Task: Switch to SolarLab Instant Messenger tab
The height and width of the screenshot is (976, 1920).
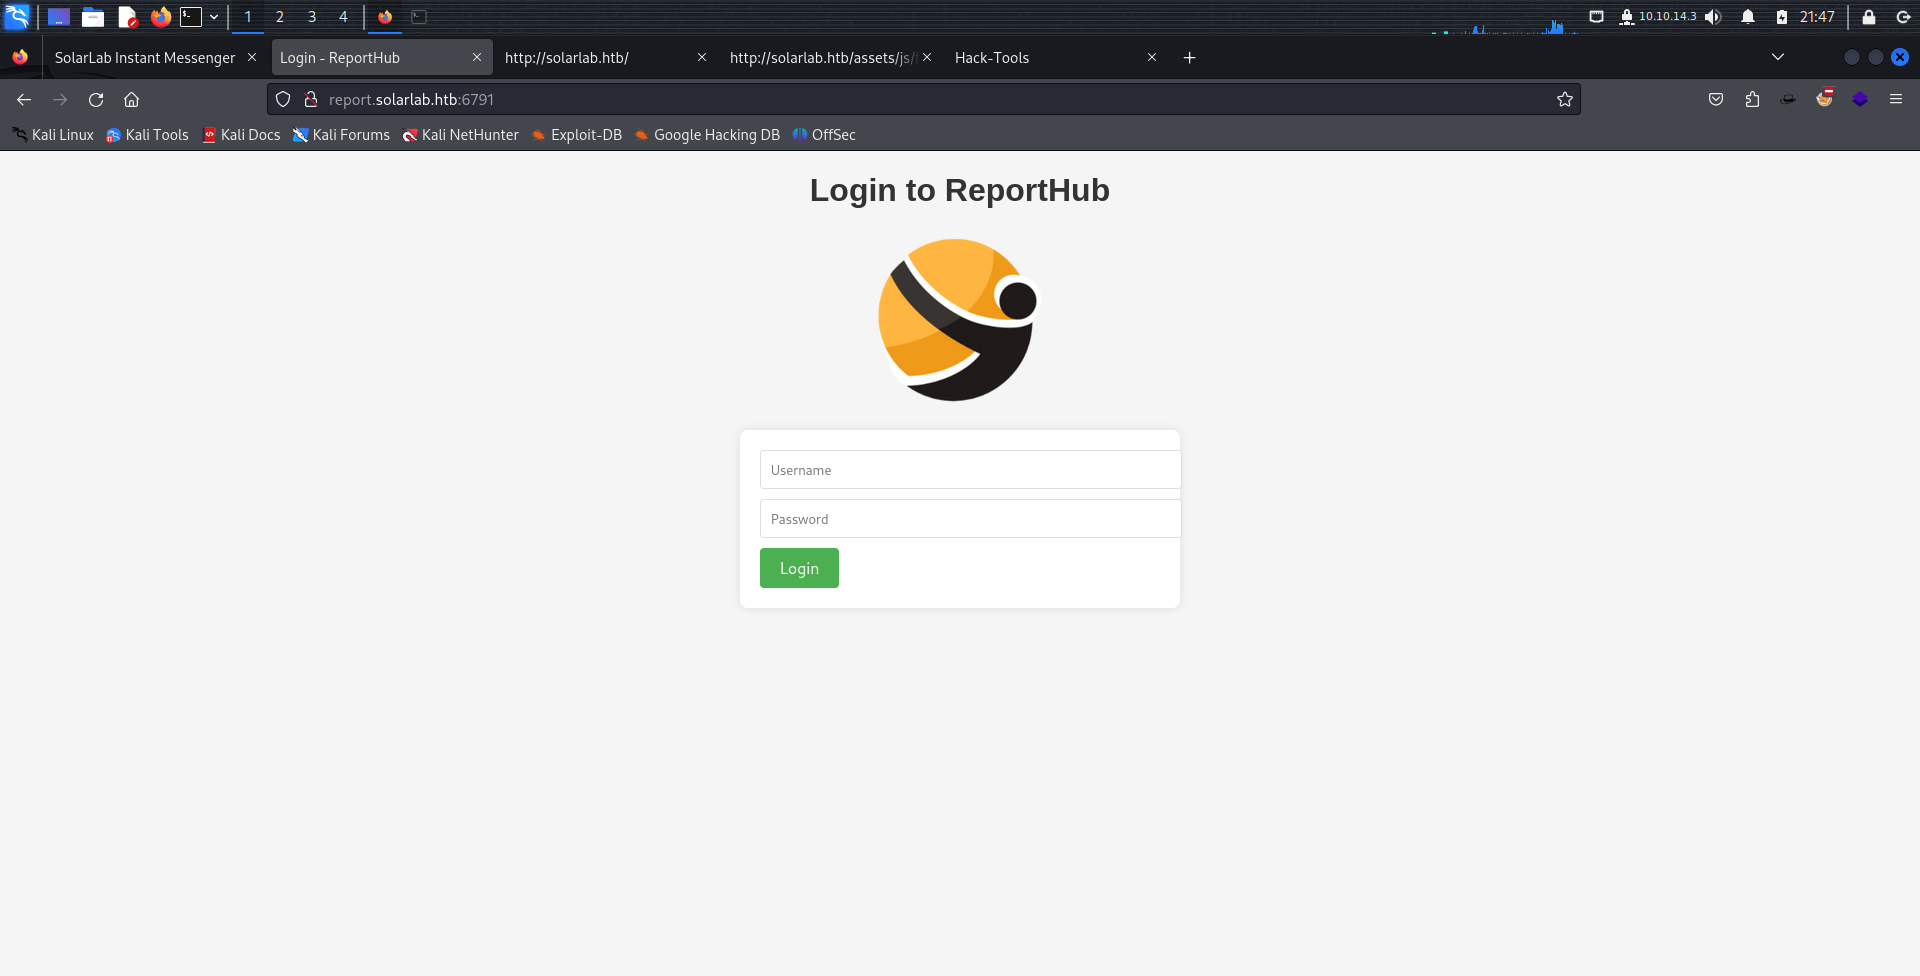Action: point(145,58)
